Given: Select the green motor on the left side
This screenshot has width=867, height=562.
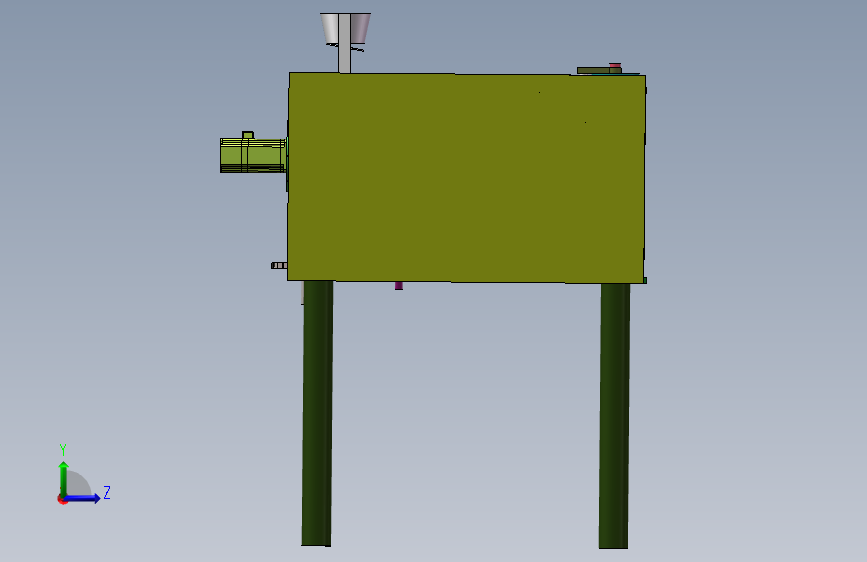Looking at the screenshot, I should coord(253,155).
